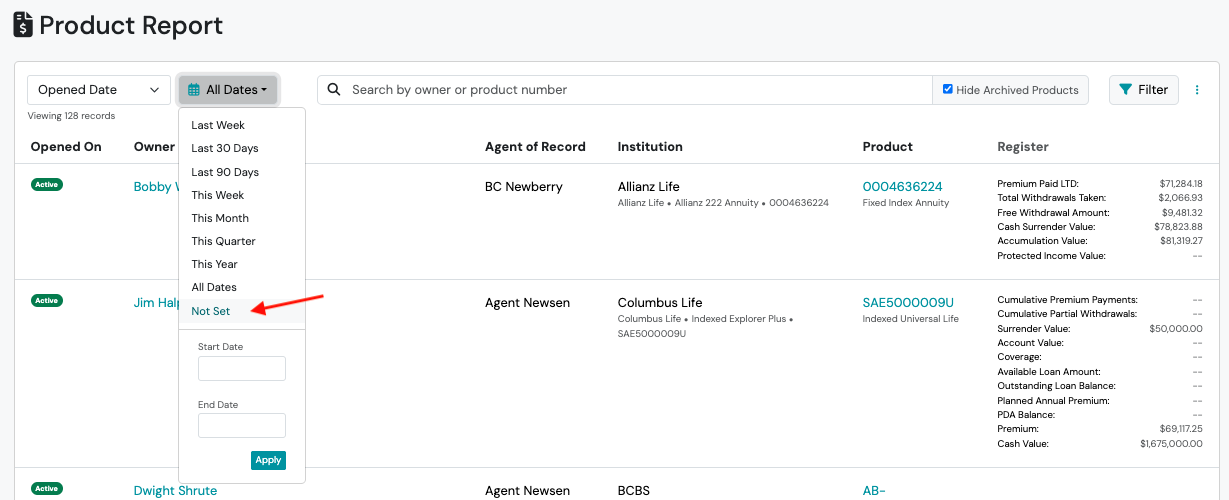Choose This Month option
Screen dimensions: 1229x500
220,218
